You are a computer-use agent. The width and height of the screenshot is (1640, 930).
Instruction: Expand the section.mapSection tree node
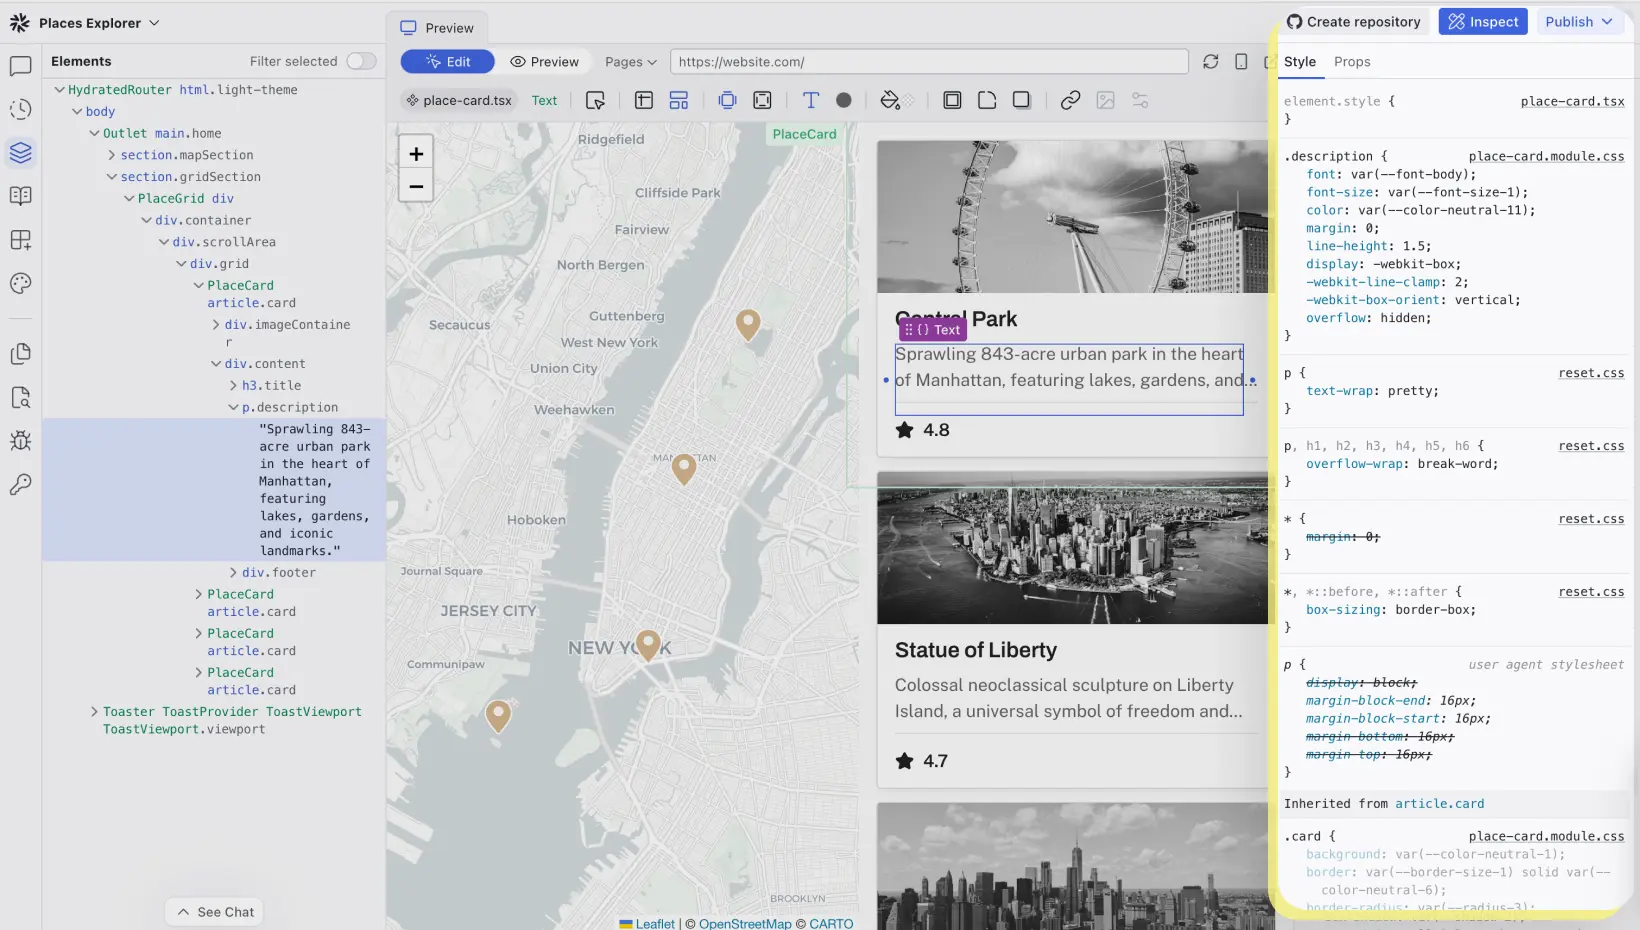click(x=112, y=155)
